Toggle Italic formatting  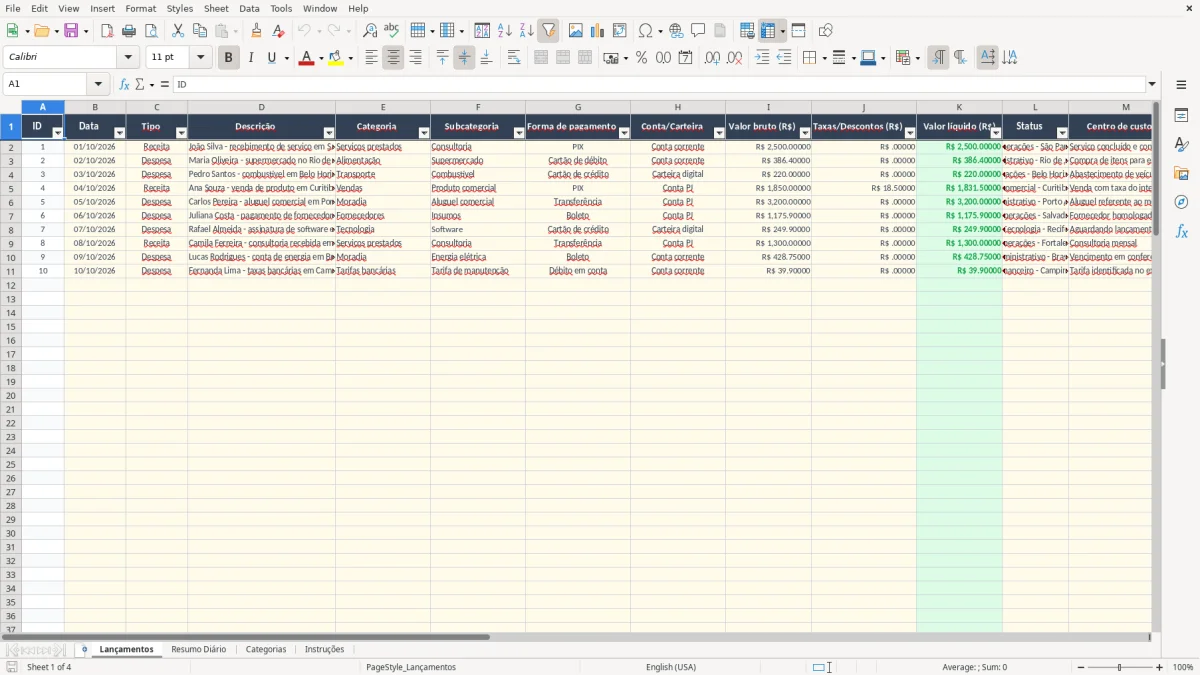point(250,58)
